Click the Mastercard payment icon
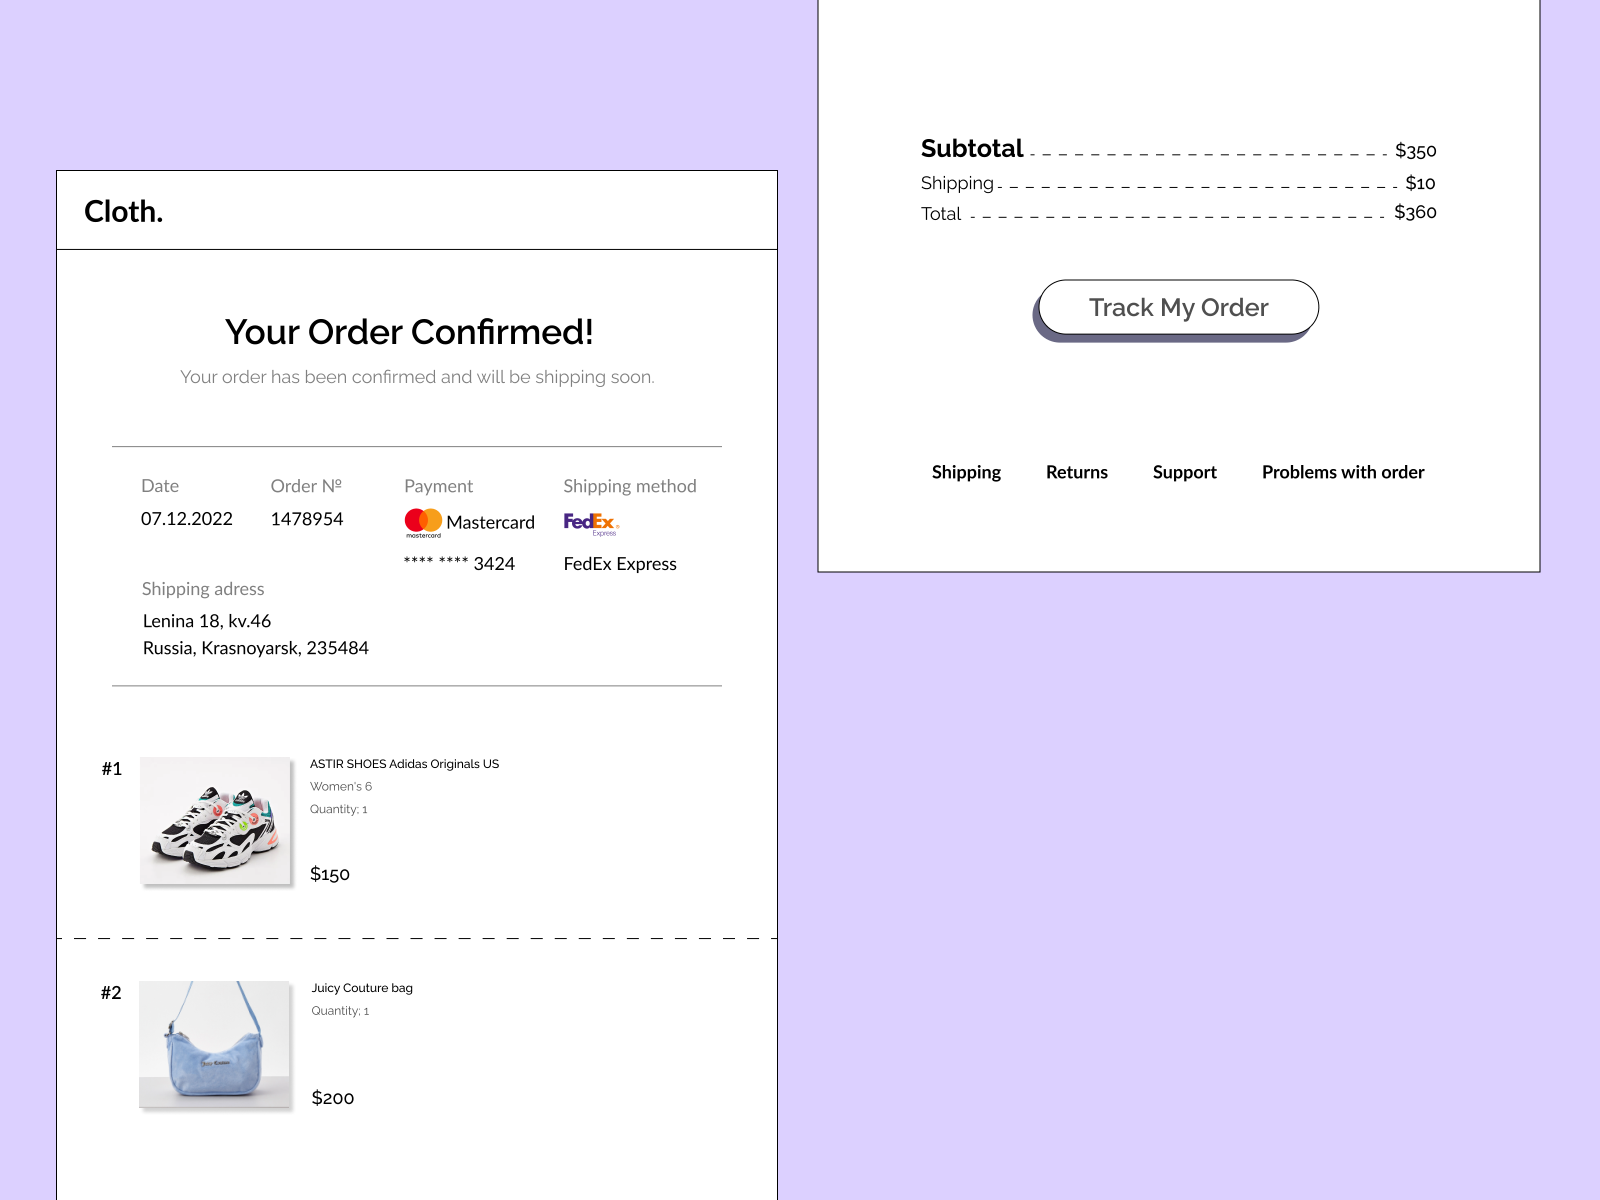The image size is (1600, 1200). (x=424, y=520)
